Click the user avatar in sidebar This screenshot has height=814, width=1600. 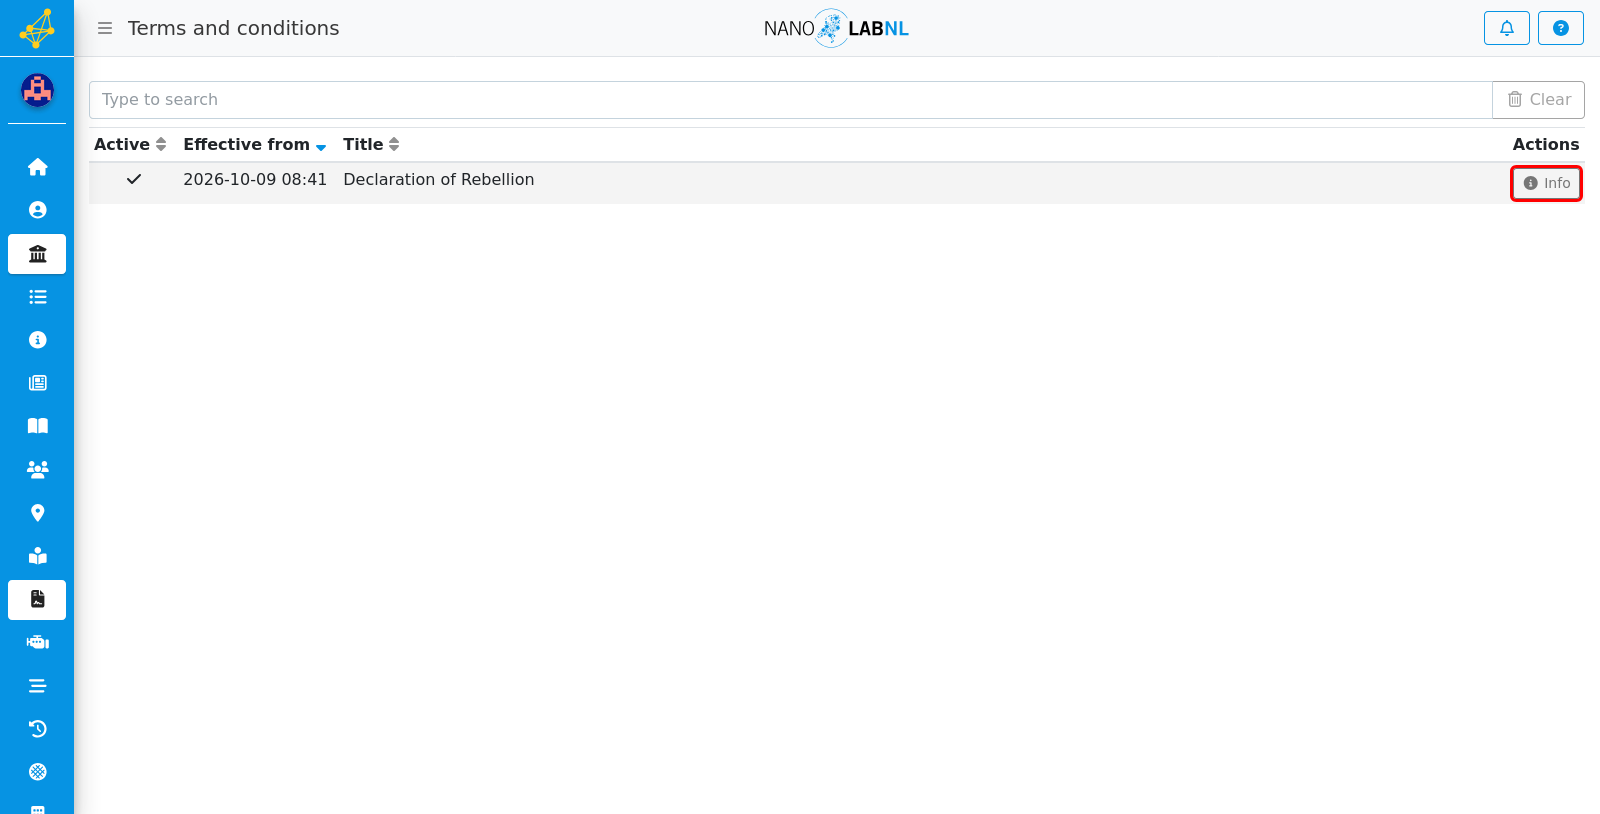37,90
